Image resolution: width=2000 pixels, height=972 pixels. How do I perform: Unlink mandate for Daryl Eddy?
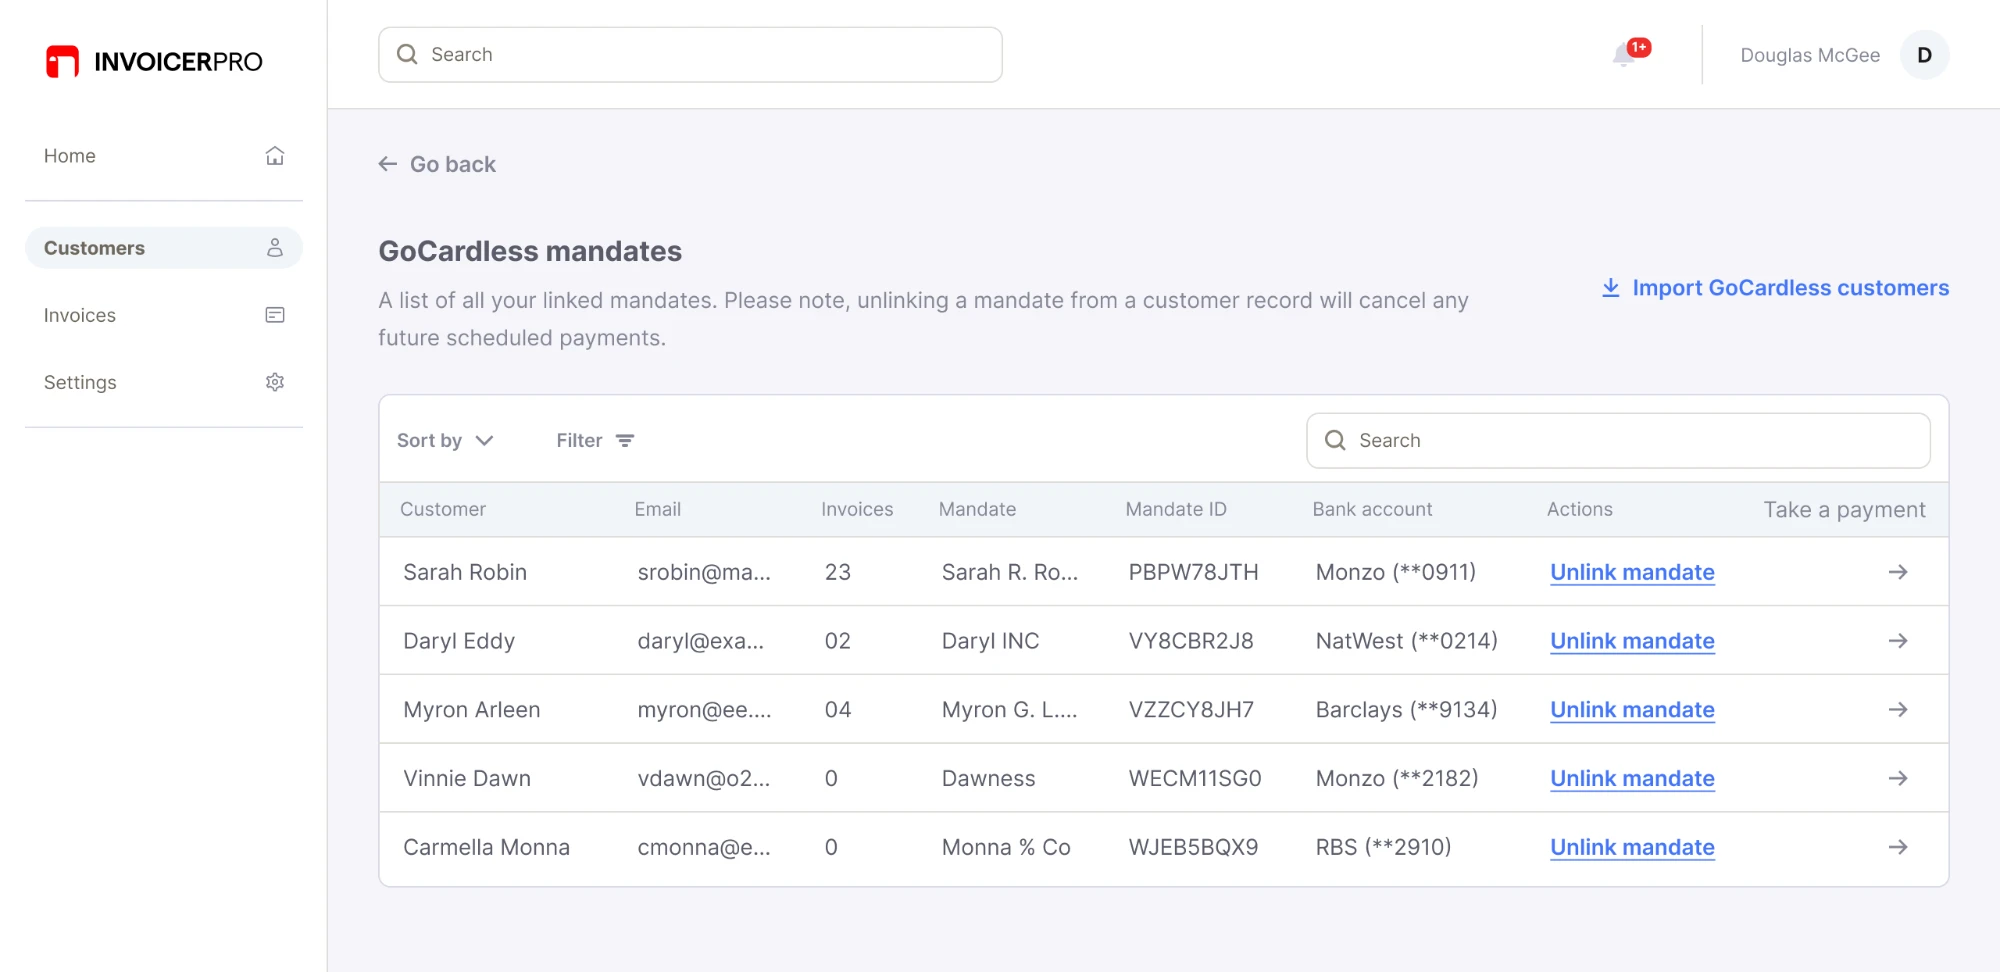point(1632,641)
